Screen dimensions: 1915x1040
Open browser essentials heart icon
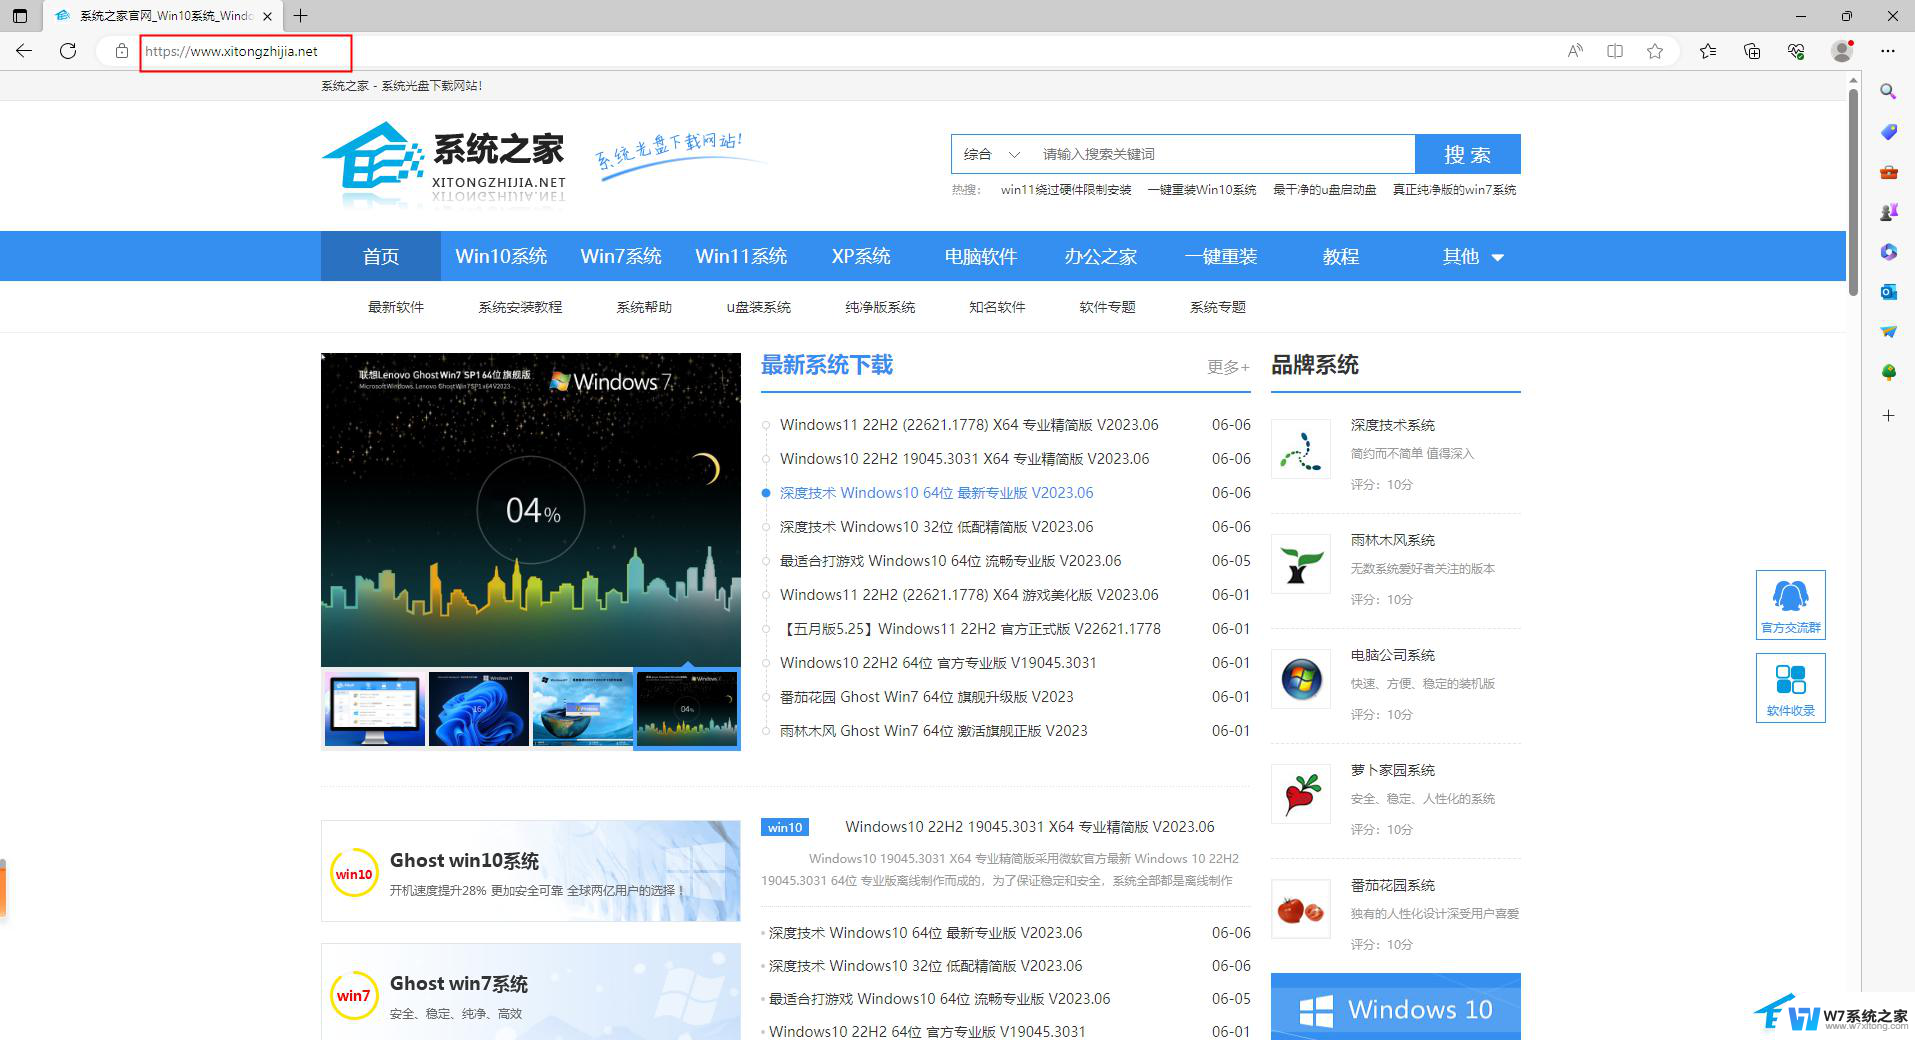(1796, 51)
